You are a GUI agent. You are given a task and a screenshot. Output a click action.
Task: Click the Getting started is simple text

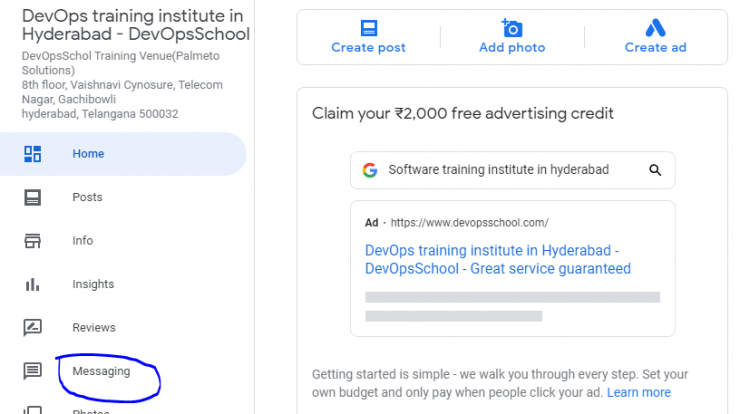[x=500, y=383]
